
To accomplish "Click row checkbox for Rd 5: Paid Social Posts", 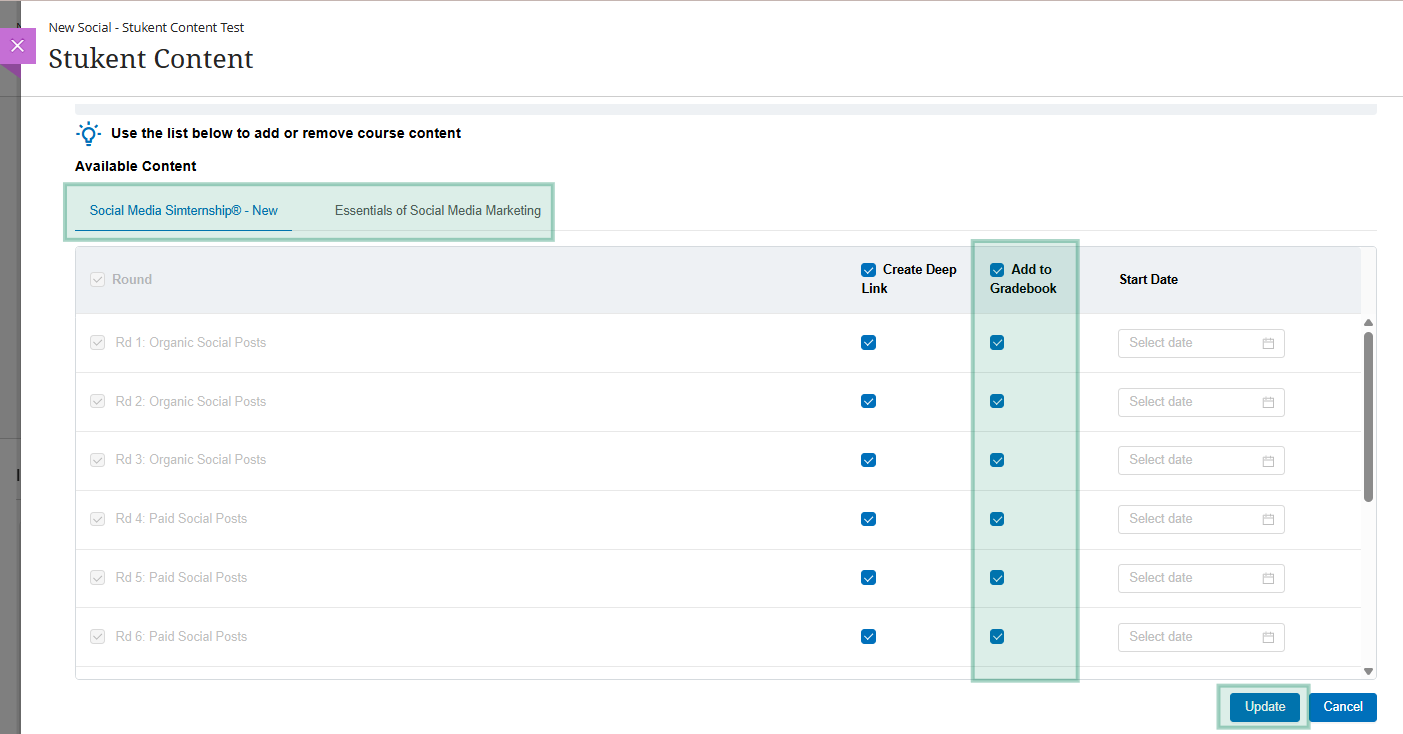I will pyautogui.click(x=98, y=578).
